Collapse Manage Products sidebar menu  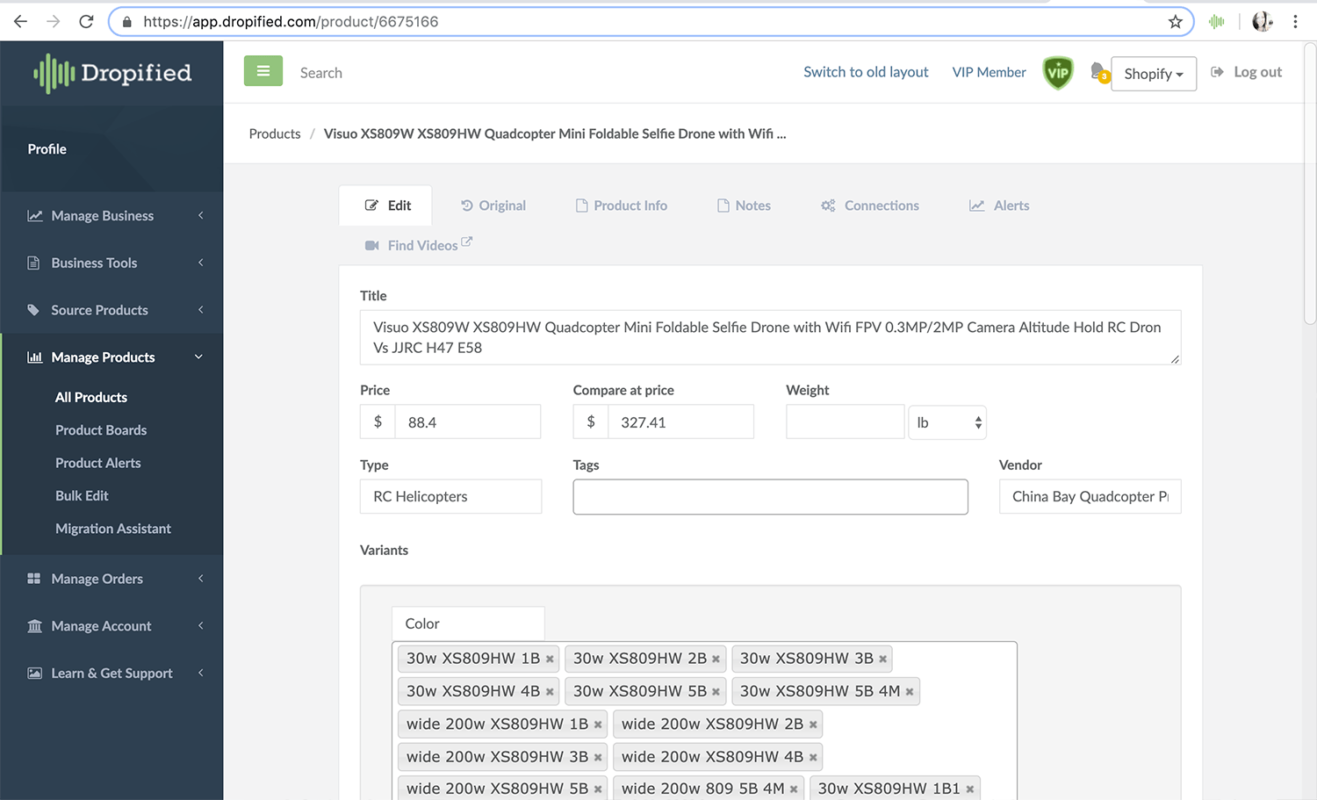(x=112, y=357)
